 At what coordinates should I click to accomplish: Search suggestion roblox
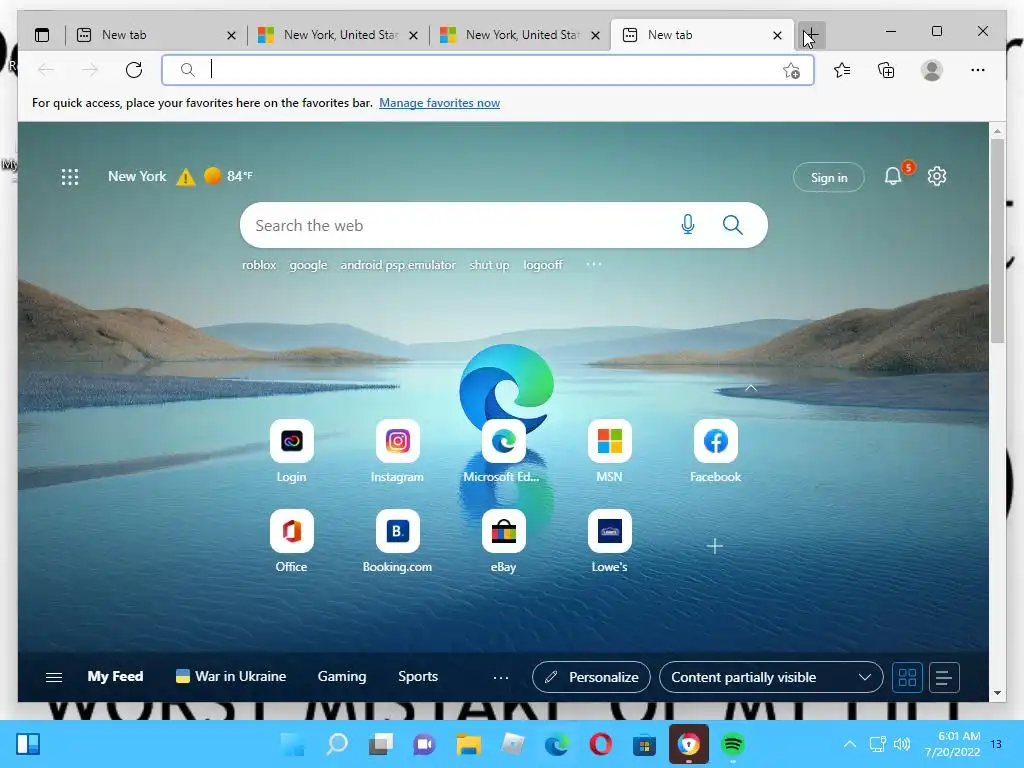click(x=259, y=265)
